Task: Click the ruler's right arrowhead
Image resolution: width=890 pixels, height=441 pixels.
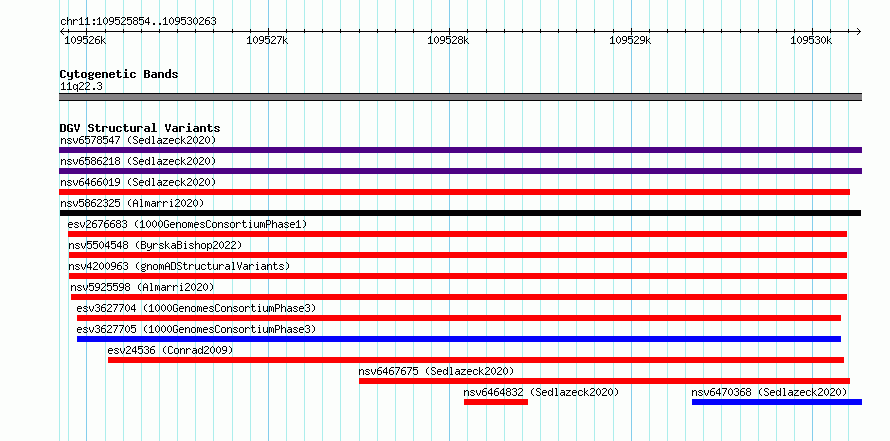Action: pos(858,31)
